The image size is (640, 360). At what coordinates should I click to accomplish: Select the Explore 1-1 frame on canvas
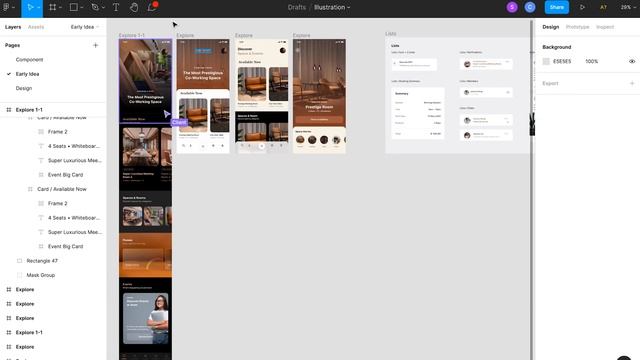pos(145,200)
